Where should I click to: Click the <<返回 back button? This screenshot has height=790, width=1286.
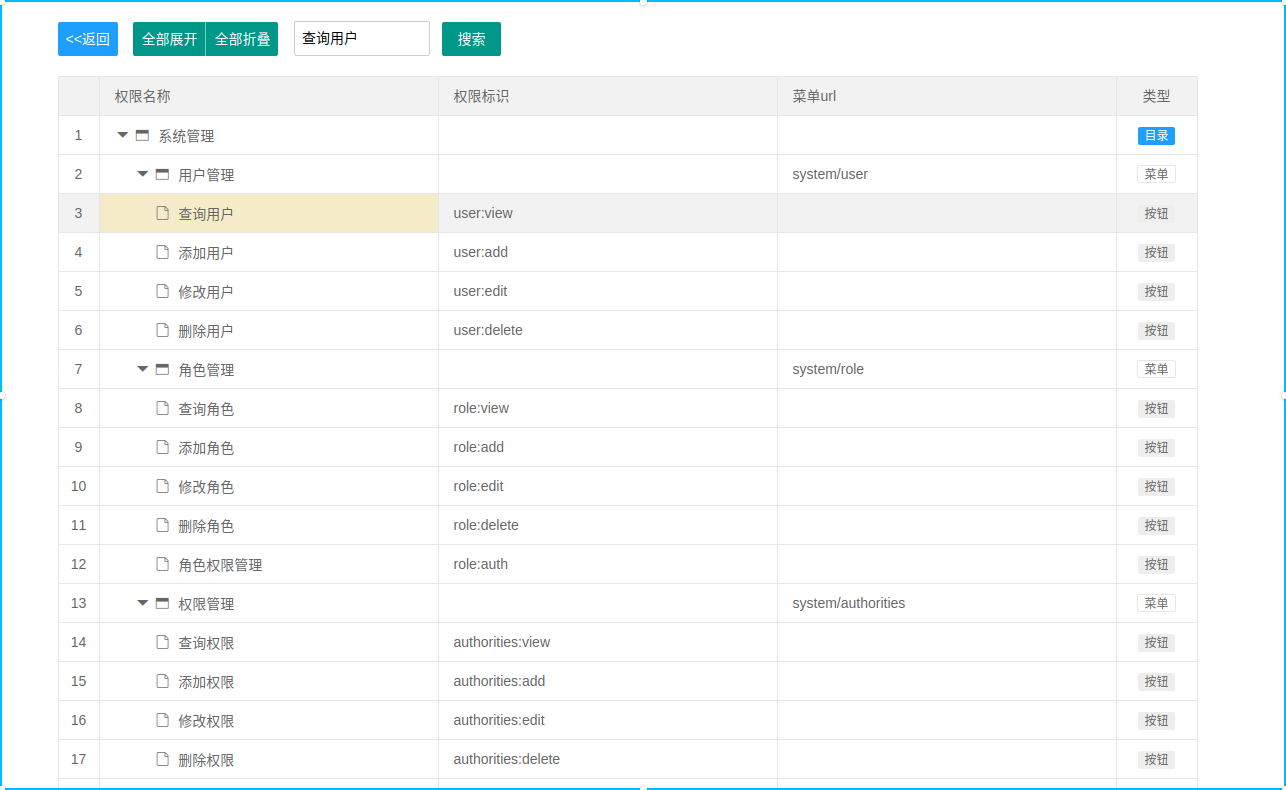click(87, 39)
